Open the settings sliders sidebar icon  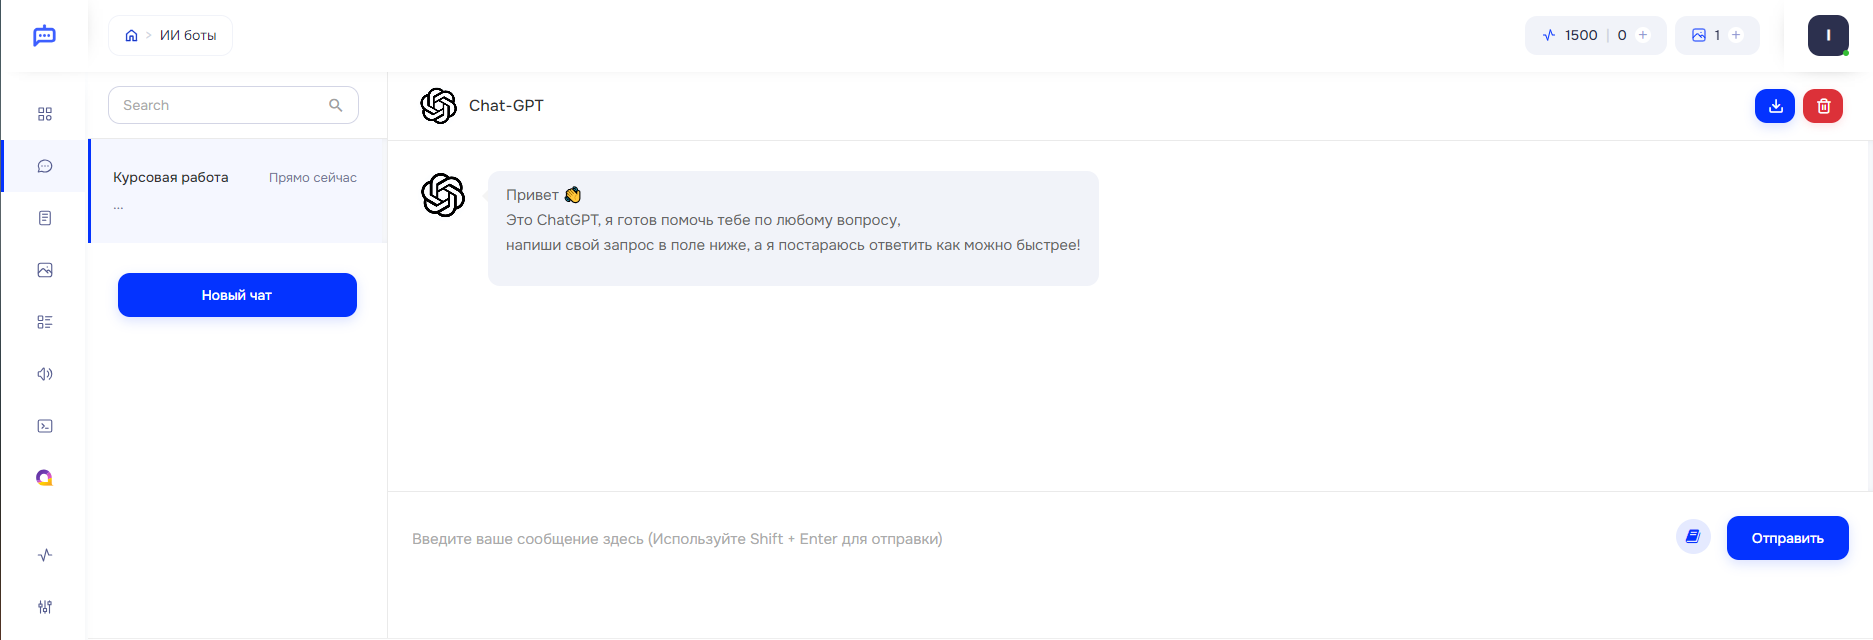(45, 607)
